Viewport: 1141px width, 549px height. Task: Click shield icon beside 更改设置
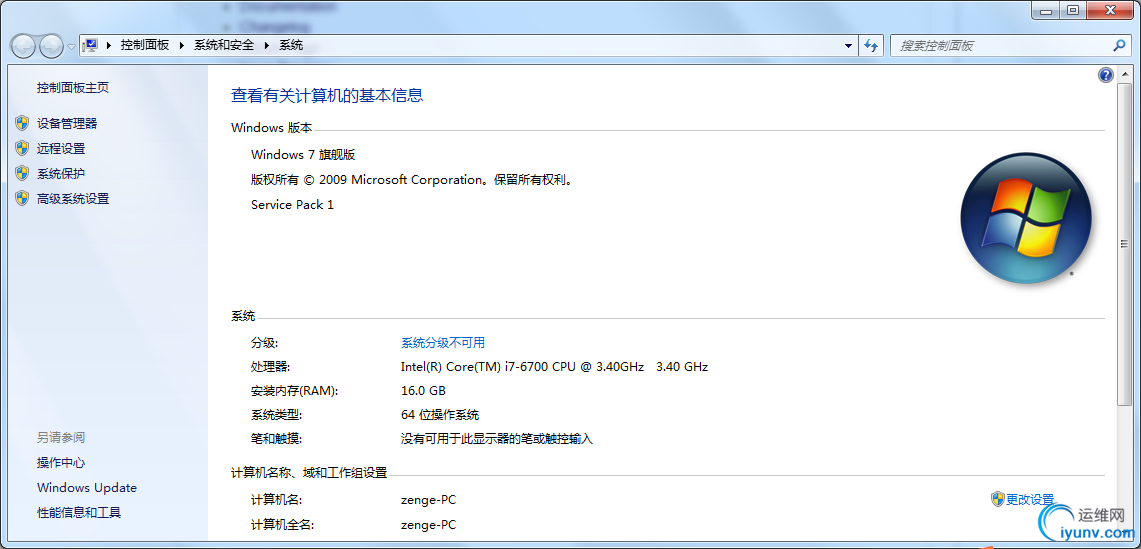pos(998,499)
